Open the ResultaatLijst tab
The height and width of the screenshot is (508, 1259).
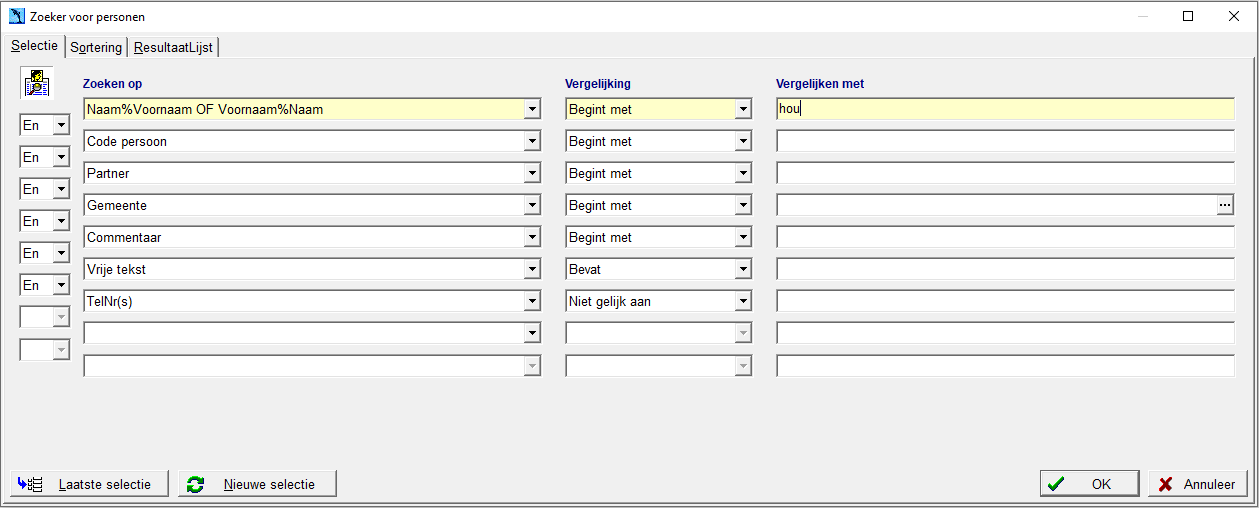click(x=173, y=47)
